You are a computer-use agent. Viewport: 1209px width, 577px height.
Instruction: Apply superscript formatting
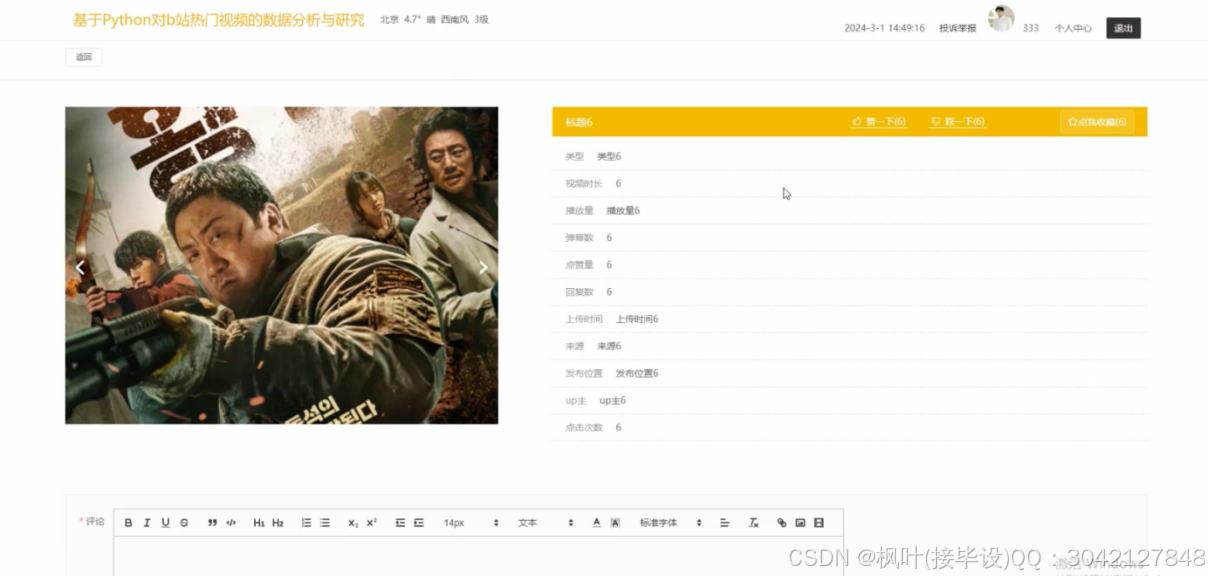372,523
